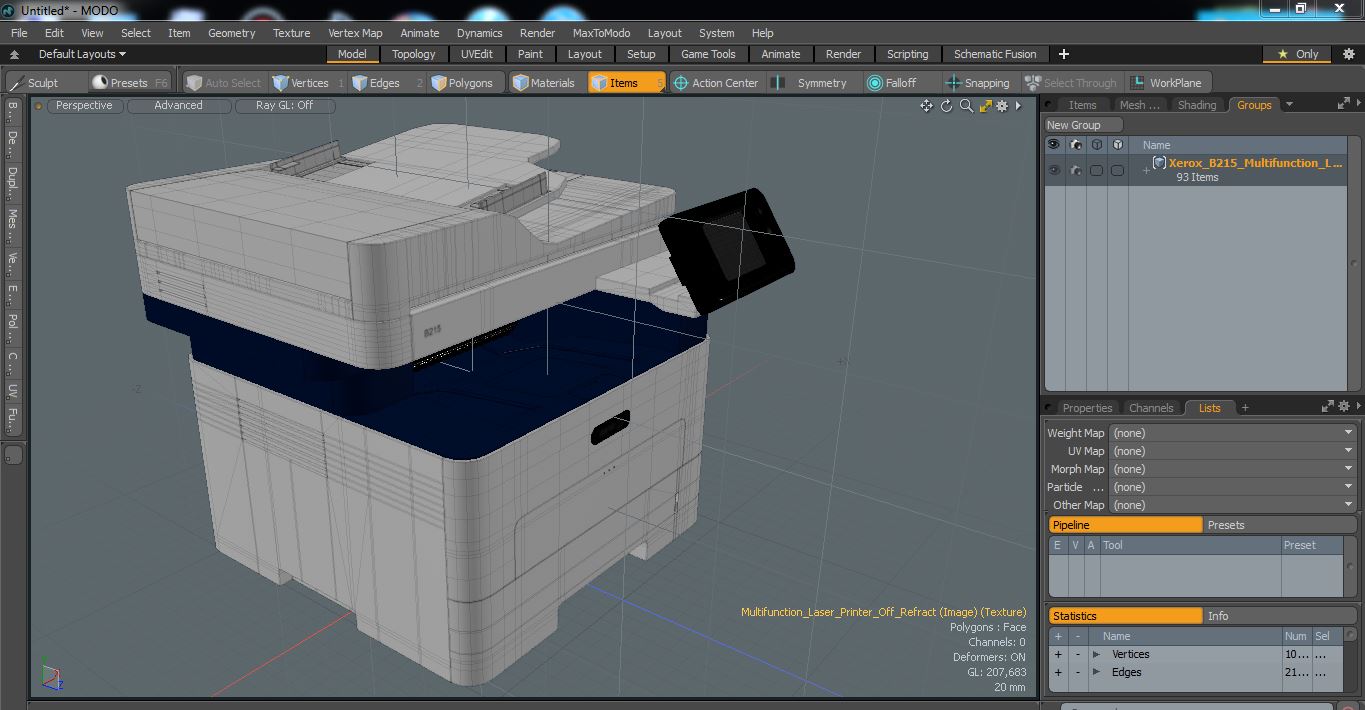The width and height of the screenshot is (1365, 710).
Task: Toggle Auto Select
Action: [224, 83]
